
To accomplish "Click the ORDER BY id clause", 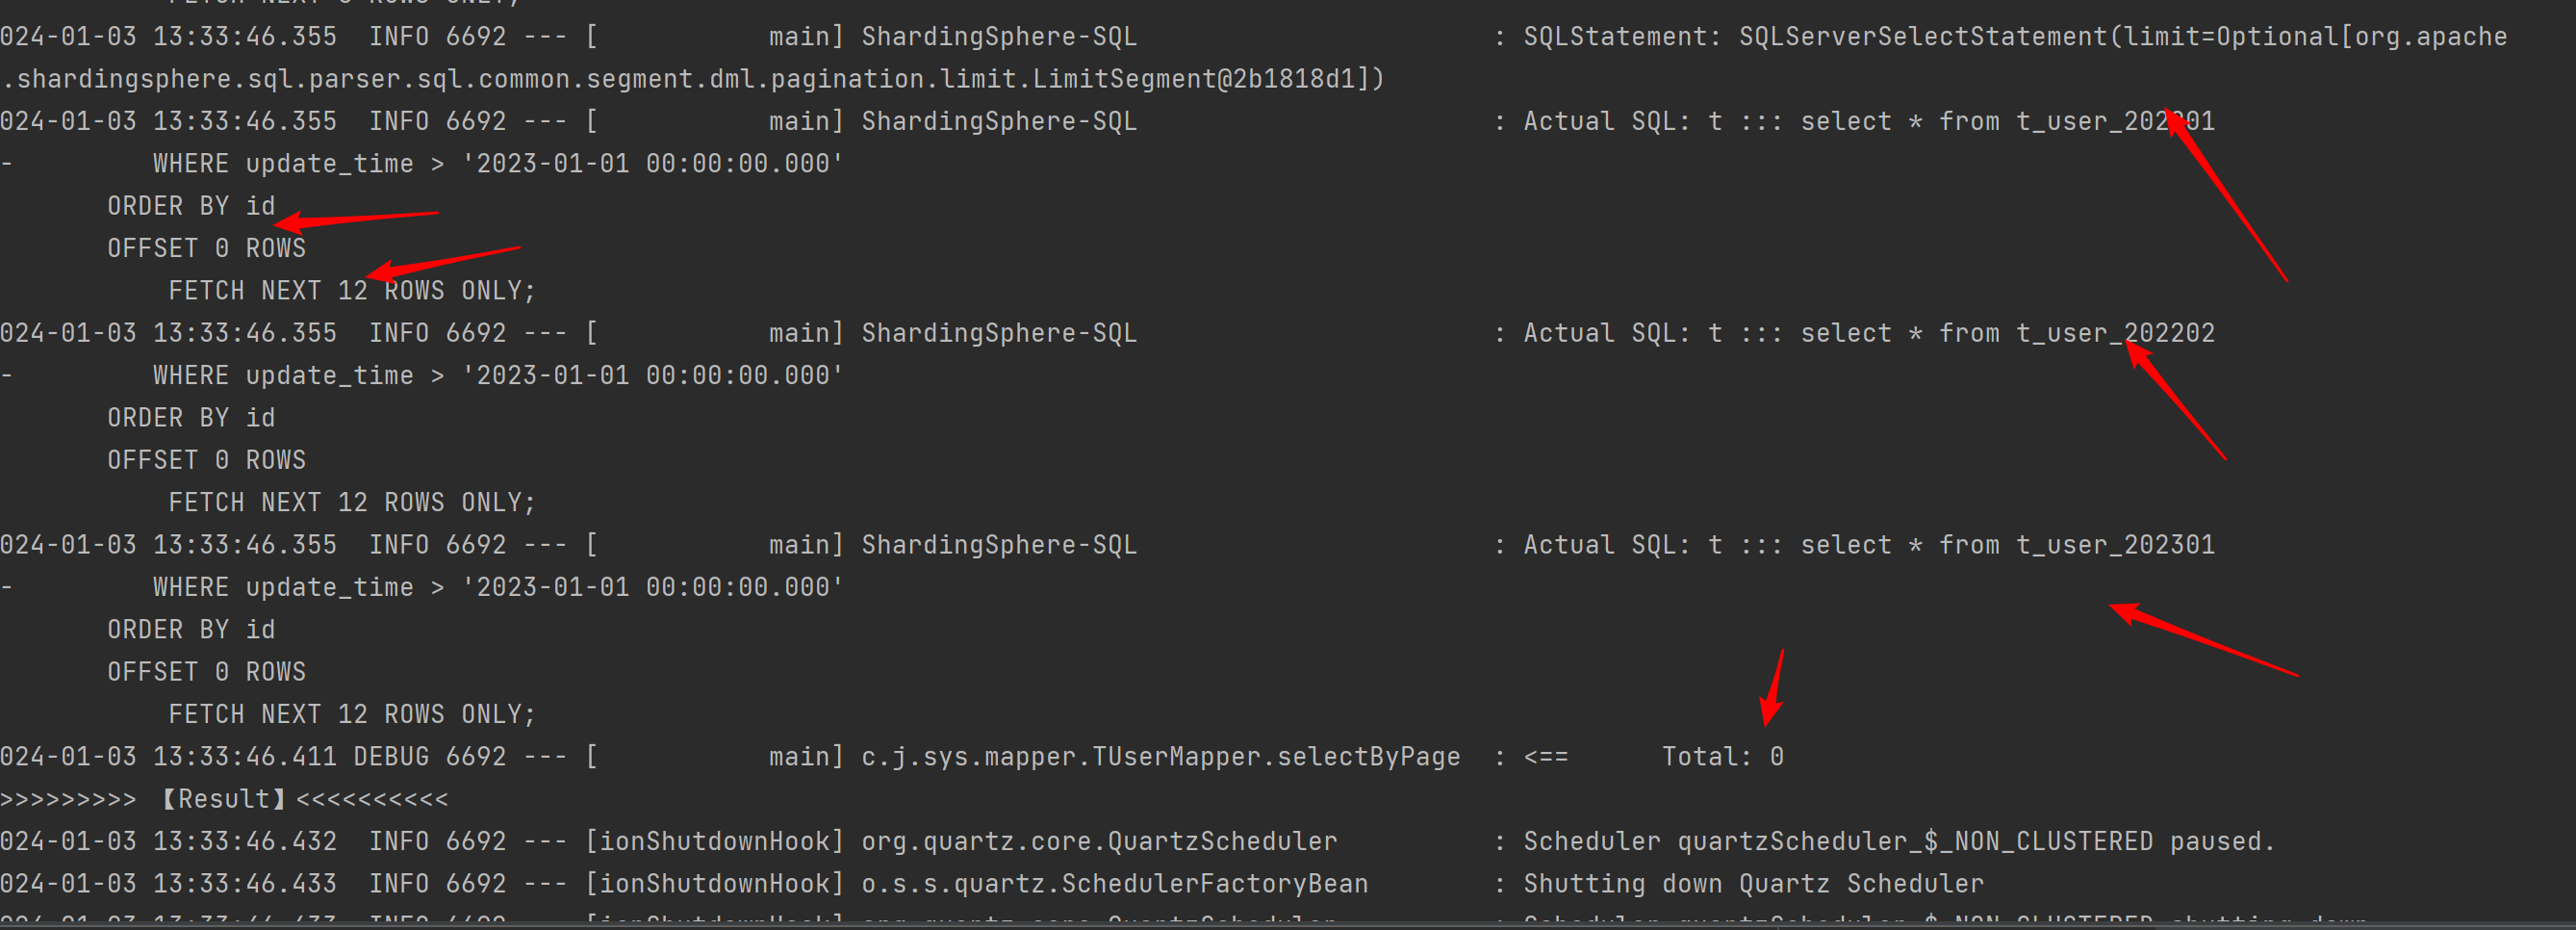I will (x=191, y=206).
